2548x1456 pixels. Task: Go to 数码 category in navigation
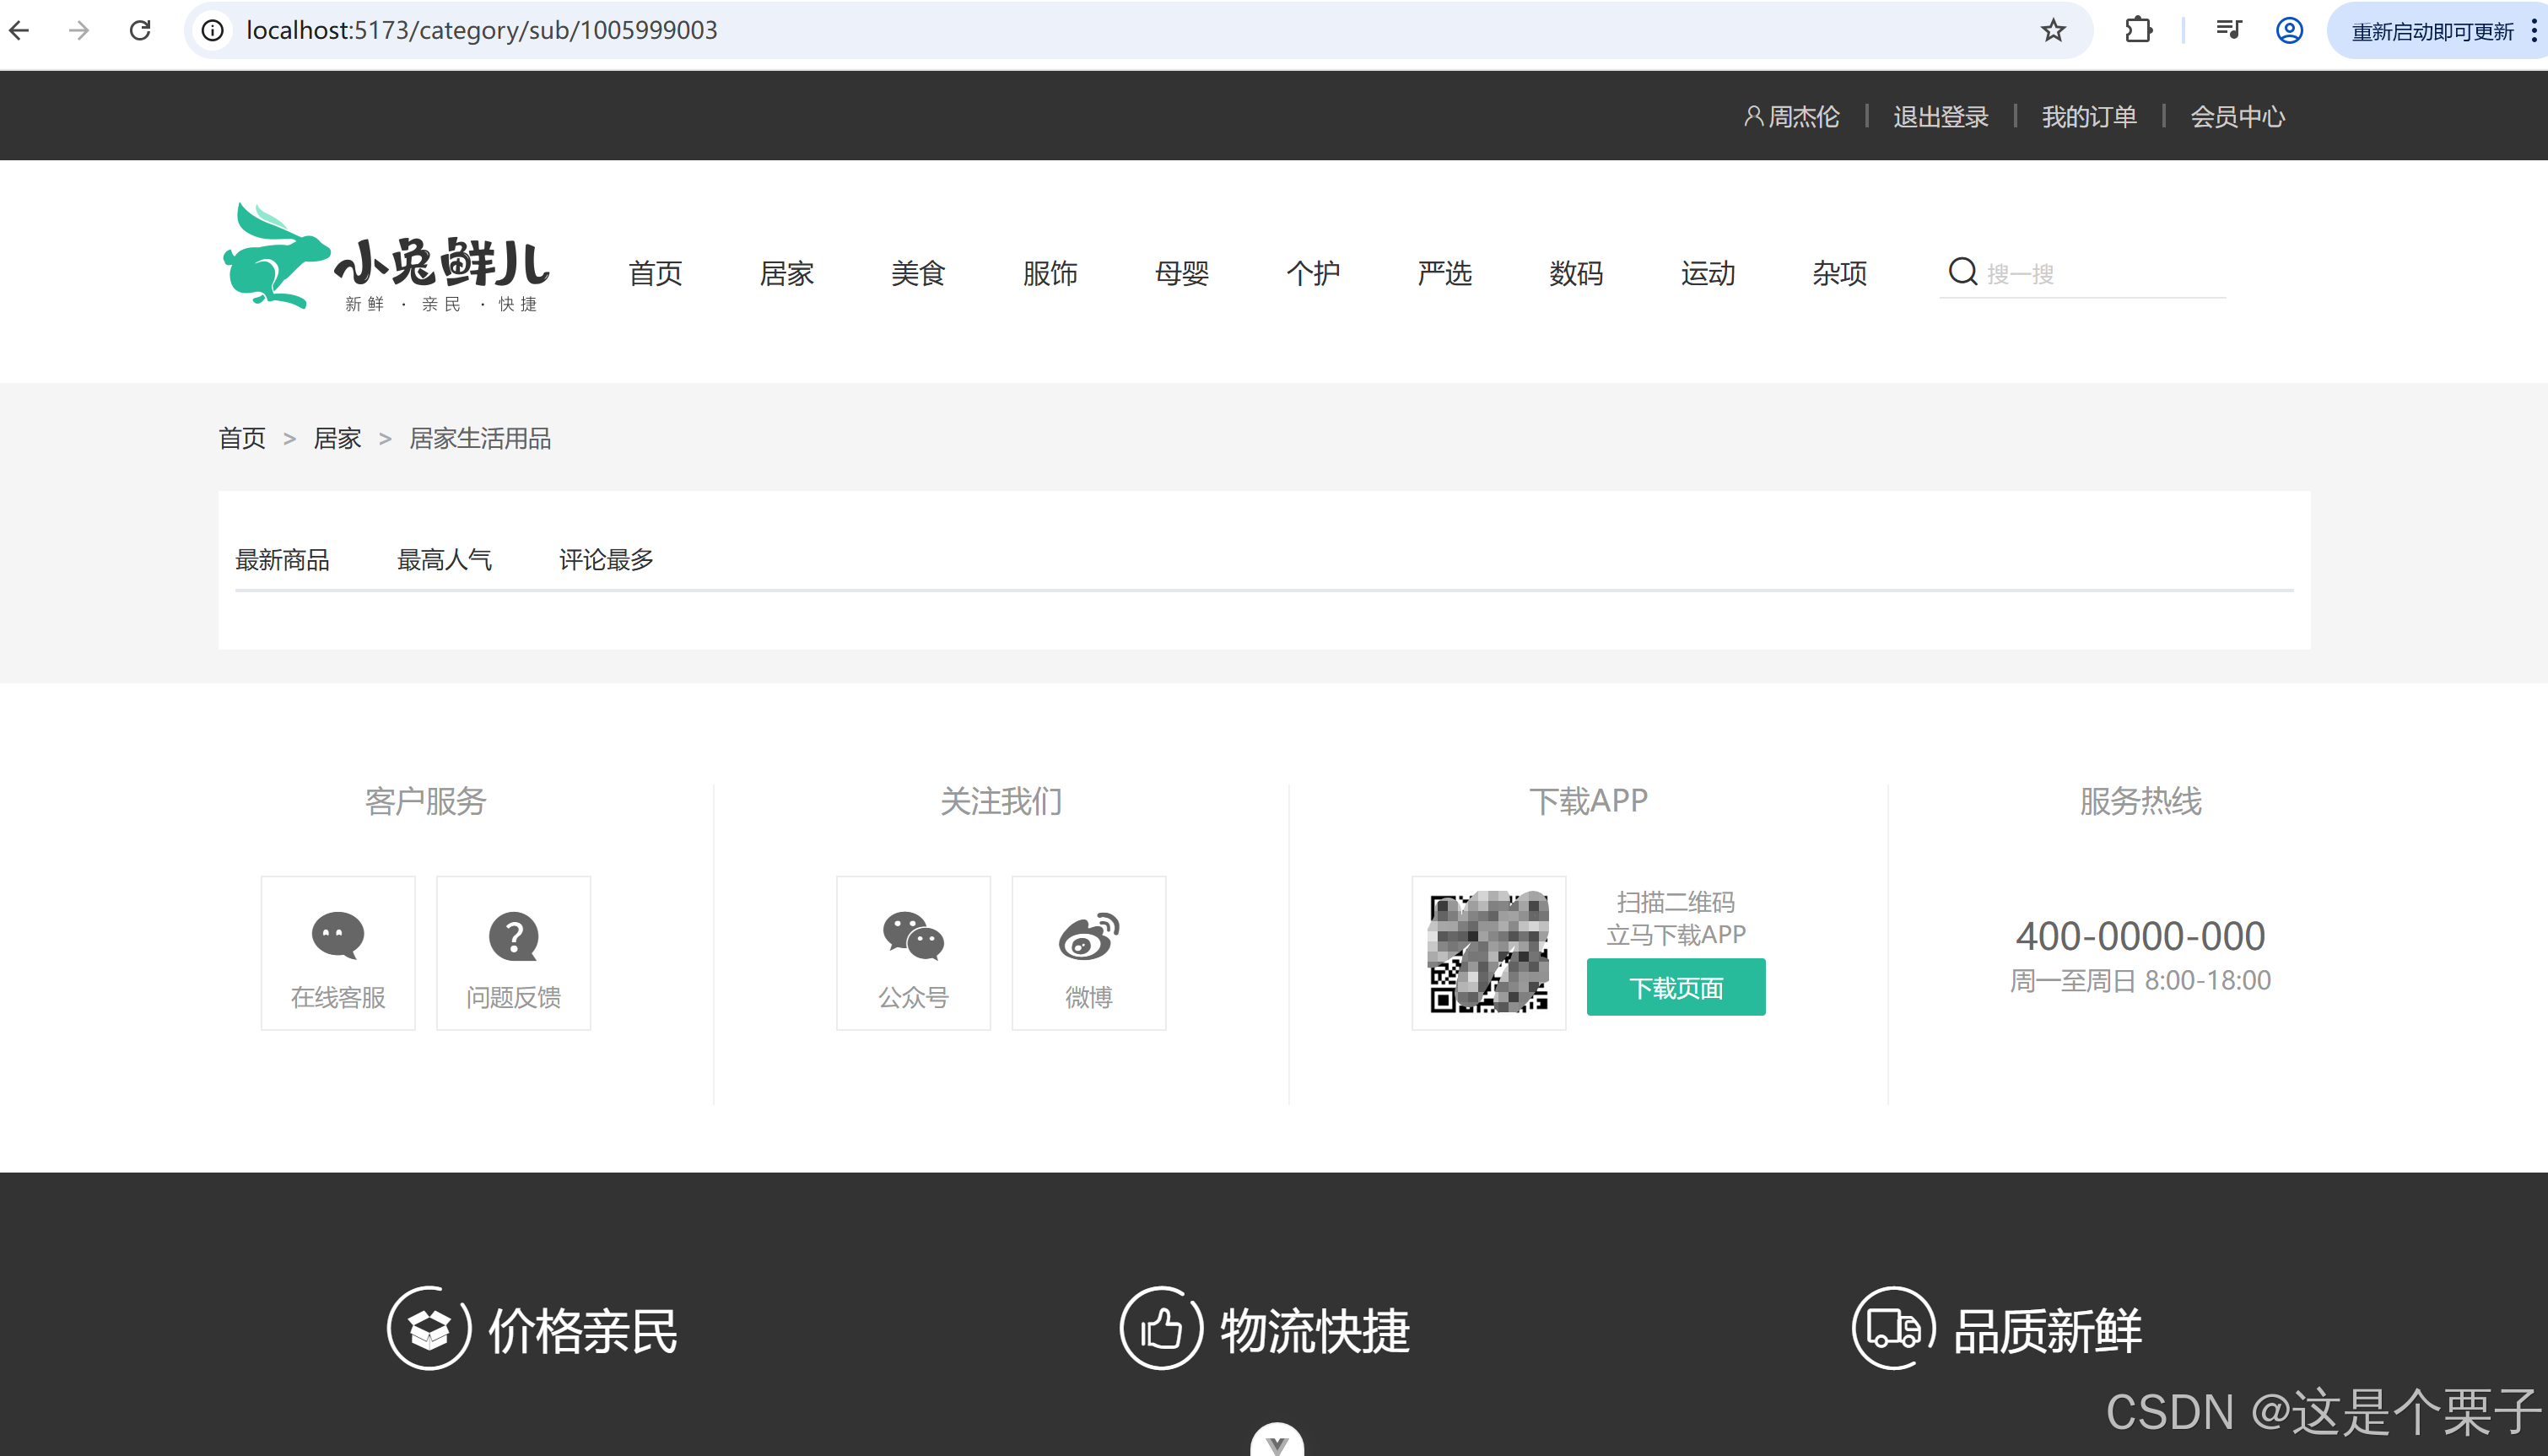coord(1575,273)
